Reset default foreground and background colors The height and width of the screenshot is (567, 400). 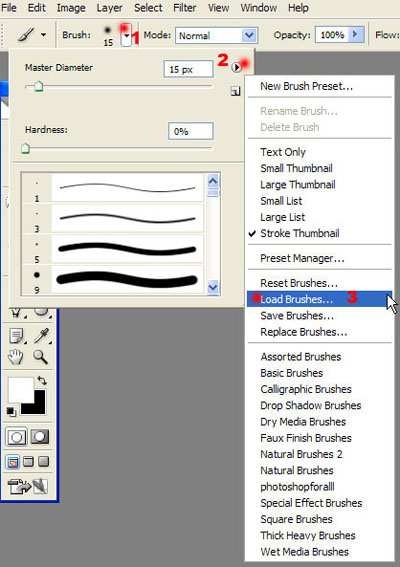point(11,412)
